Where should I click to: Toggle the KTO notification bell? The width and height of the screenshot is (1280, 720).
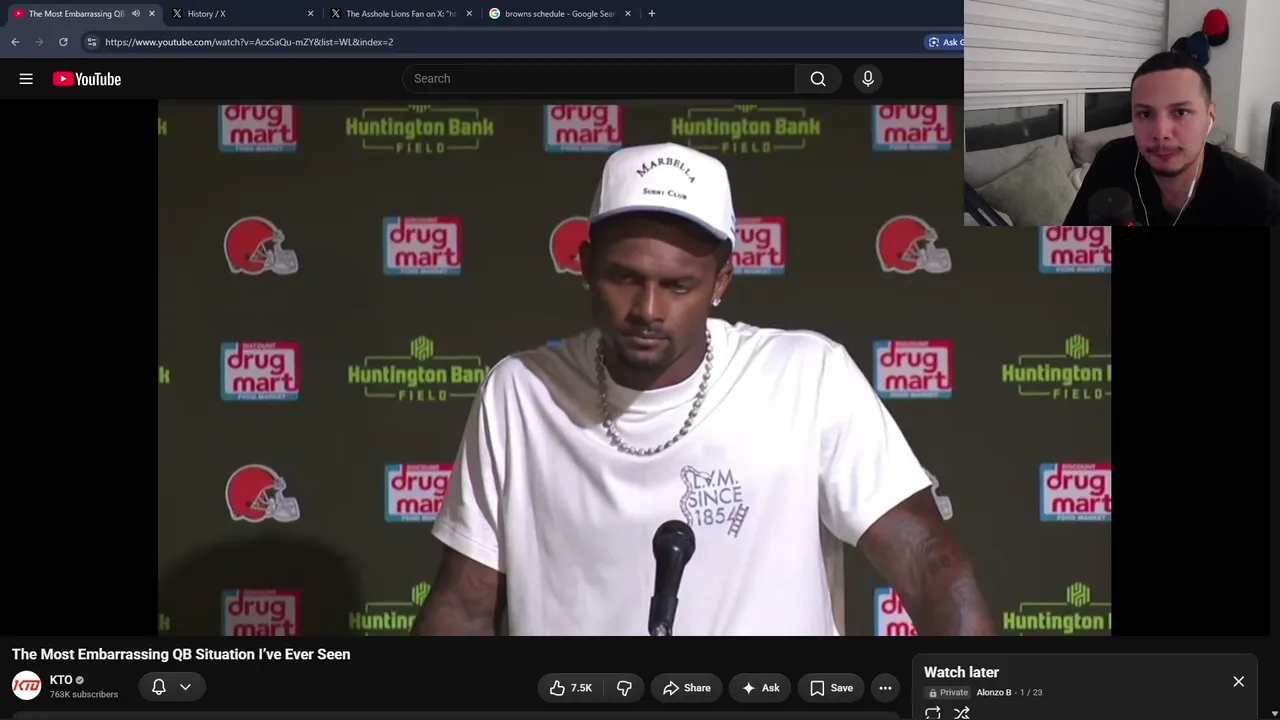coord(158,687)
